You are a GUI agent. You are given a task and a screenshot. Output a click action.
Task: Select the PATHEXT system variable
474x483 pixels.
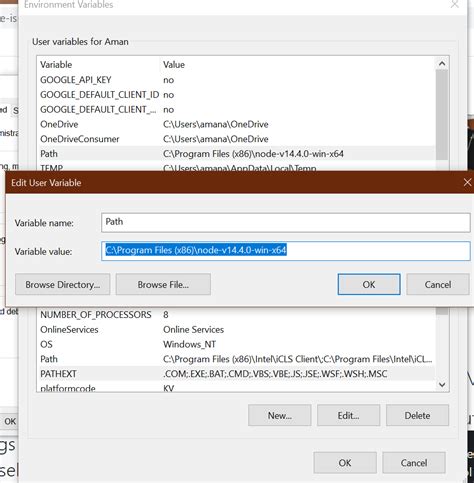click(x=236, y=374)
